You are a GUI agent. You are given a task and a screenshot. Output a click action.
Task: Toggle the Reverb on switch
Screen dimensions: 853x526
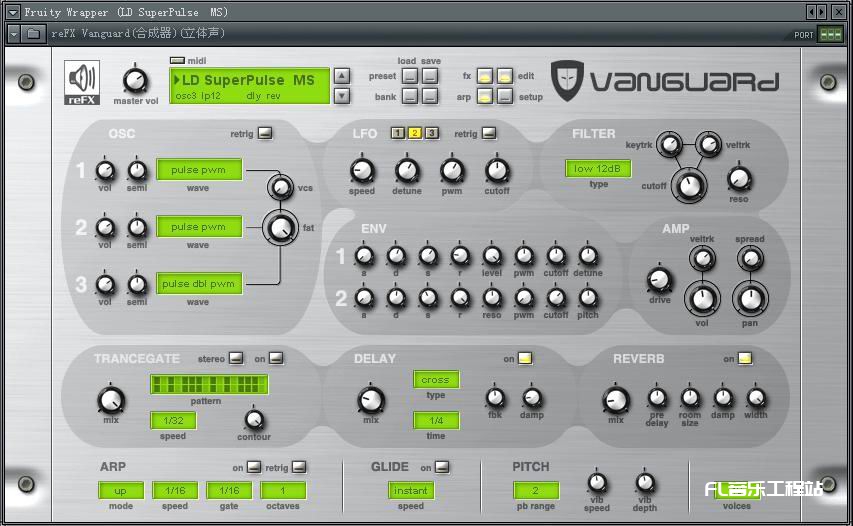click(x=745, y=358)
